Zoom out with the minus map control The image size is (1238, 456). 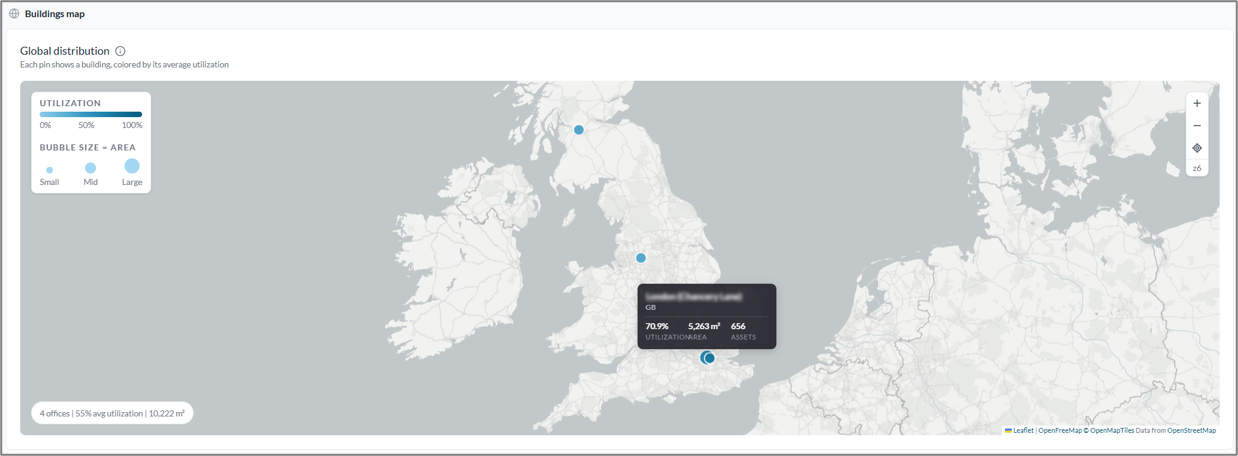click(x=1197, y=126)
